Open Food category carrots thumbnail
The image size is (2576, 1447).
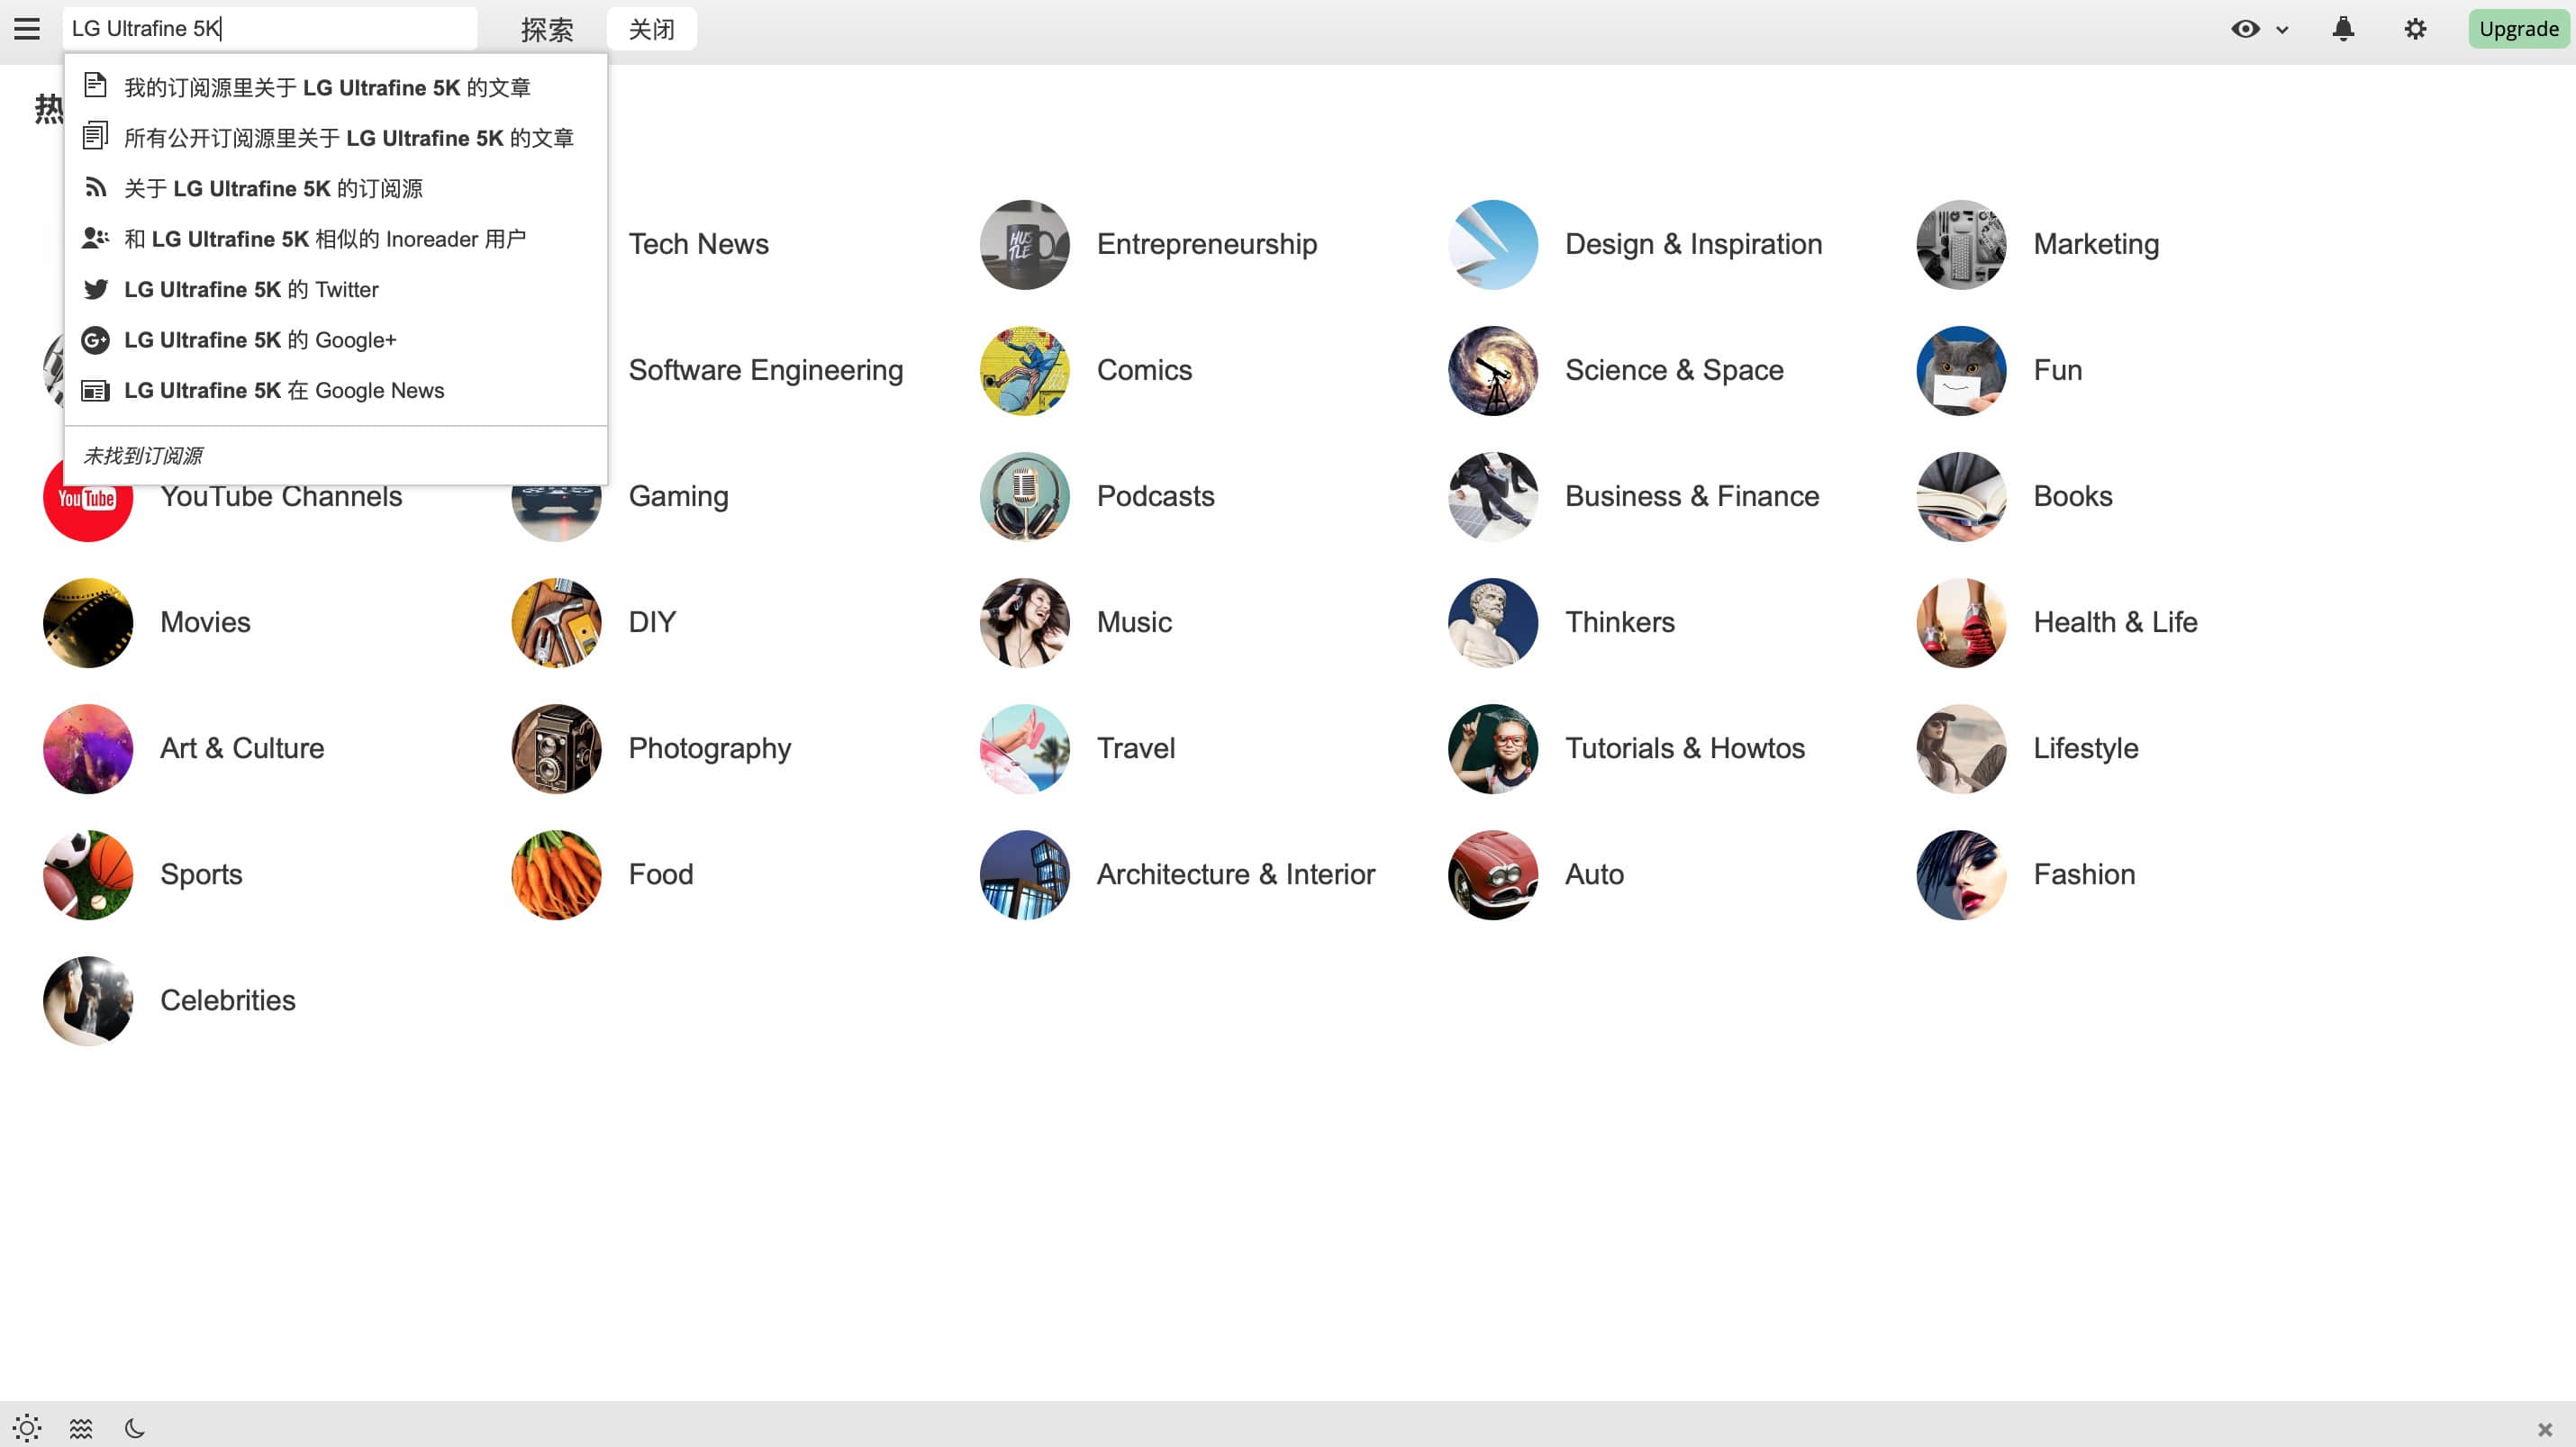(556, 875)
